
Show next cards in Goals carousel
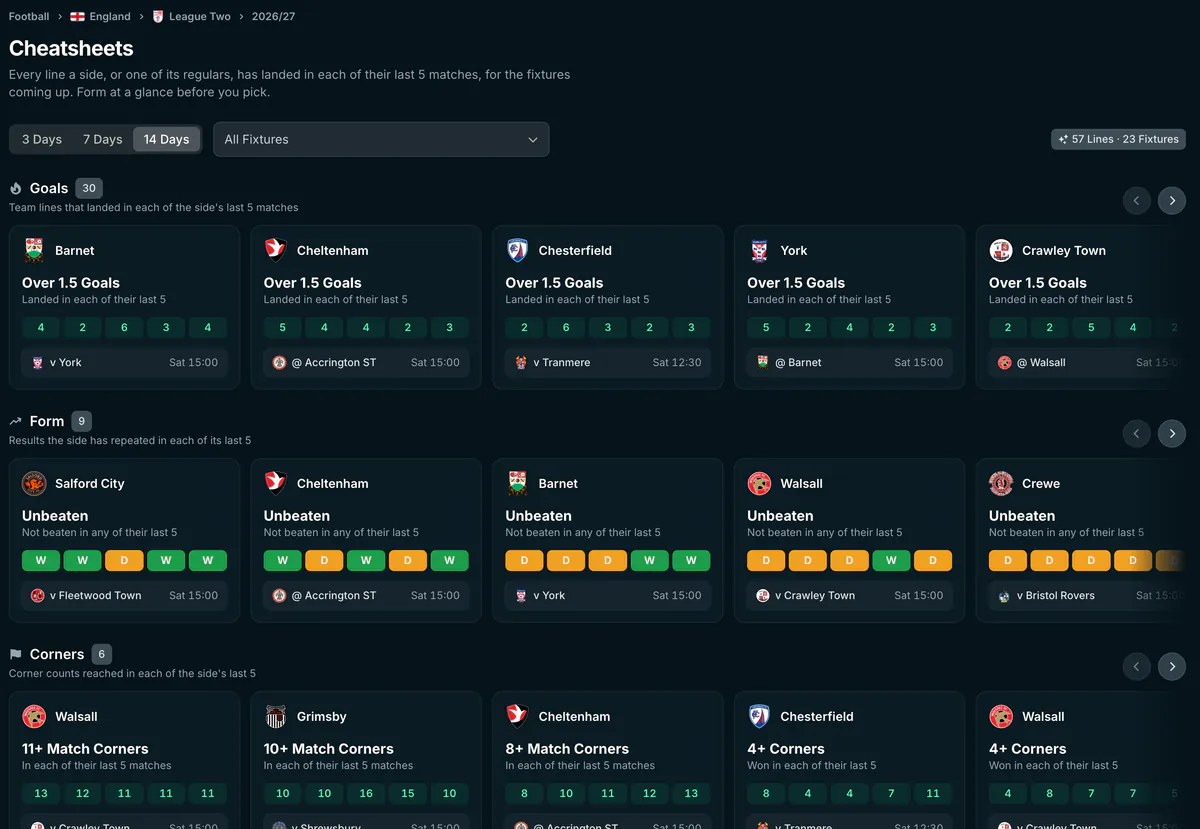[1172, 200]
